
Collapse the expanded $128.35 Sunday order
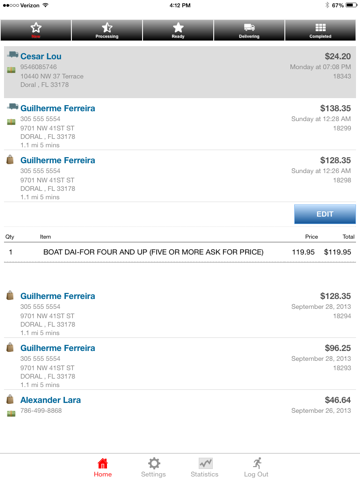coord(180,176)
